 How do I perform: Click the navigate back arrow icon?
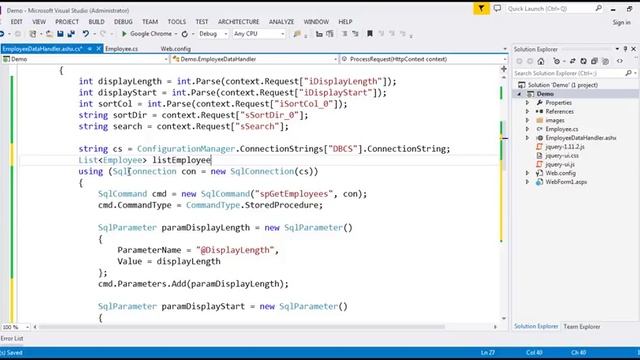point(2,34)
